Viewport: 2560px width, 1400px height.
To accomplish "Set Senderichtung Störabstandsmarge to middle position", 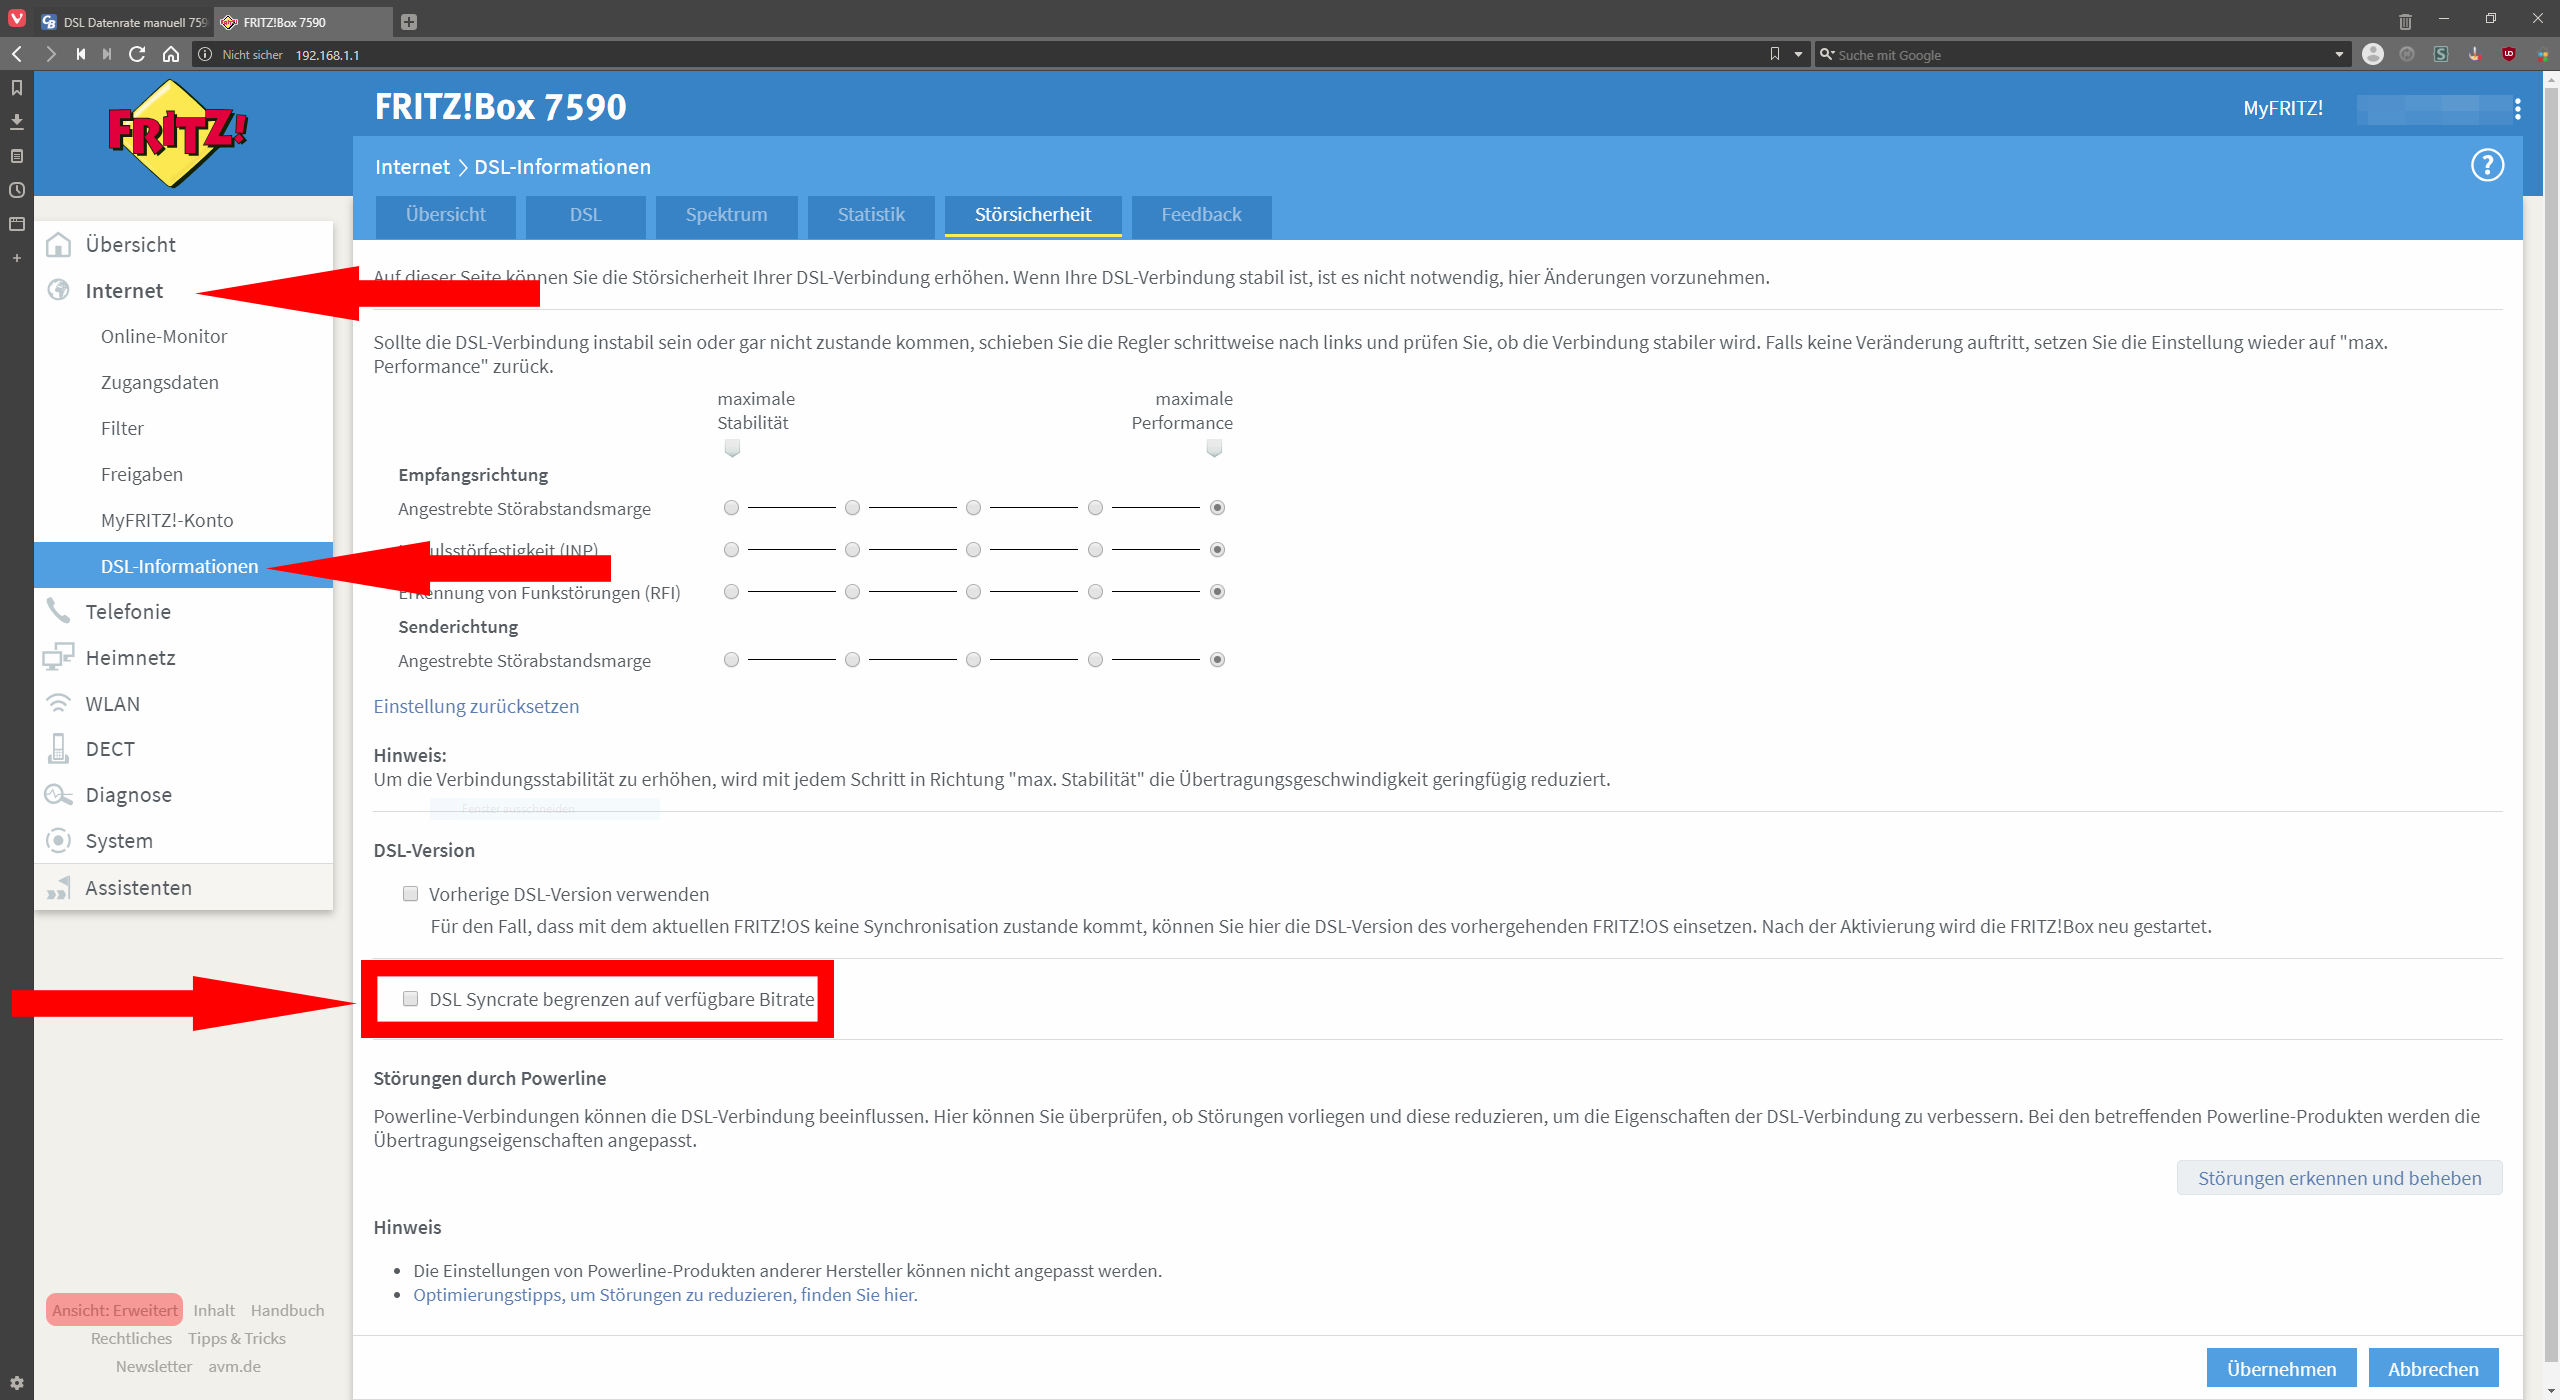I will (x=973, y=660).
